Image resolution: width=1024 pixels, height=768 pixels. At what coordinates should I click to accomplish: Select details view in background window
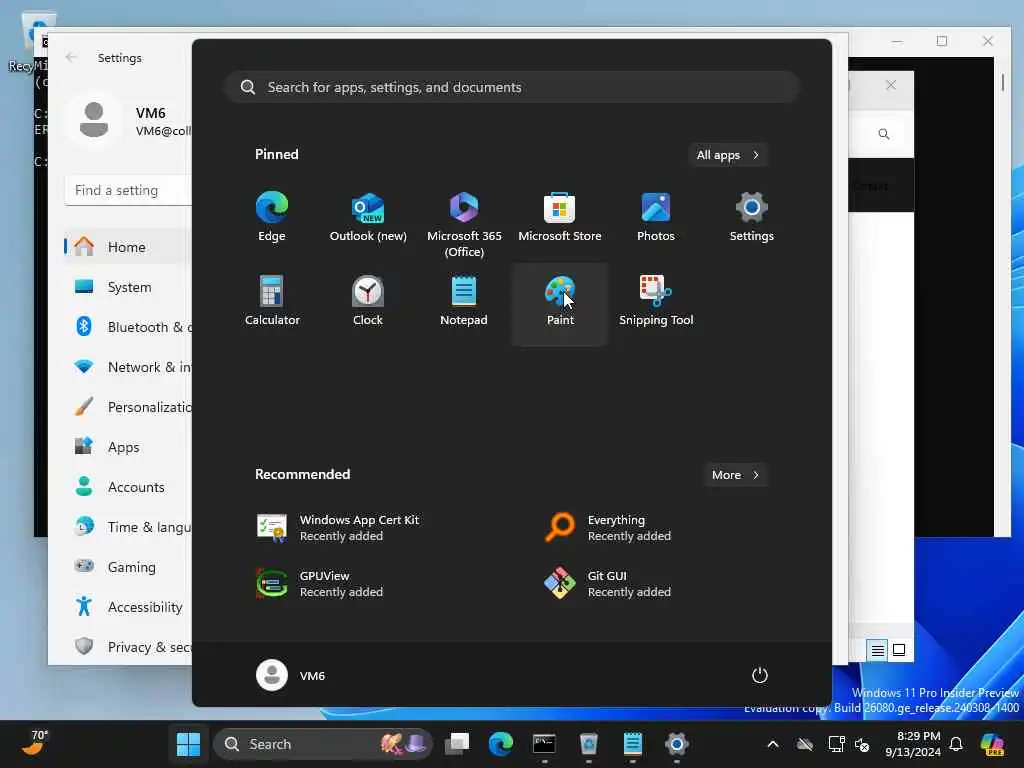pyautogui.click(x=877, y=650)
